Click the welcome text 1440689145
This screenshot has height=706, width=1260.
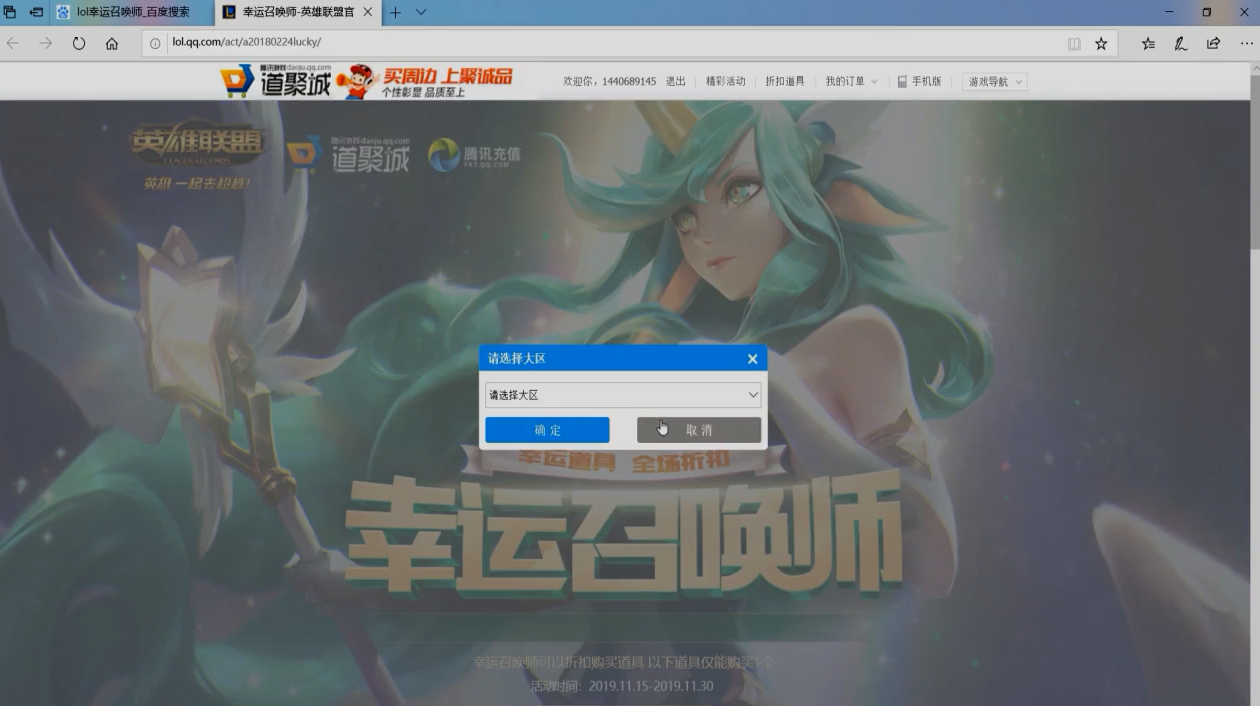click(629, 81)
